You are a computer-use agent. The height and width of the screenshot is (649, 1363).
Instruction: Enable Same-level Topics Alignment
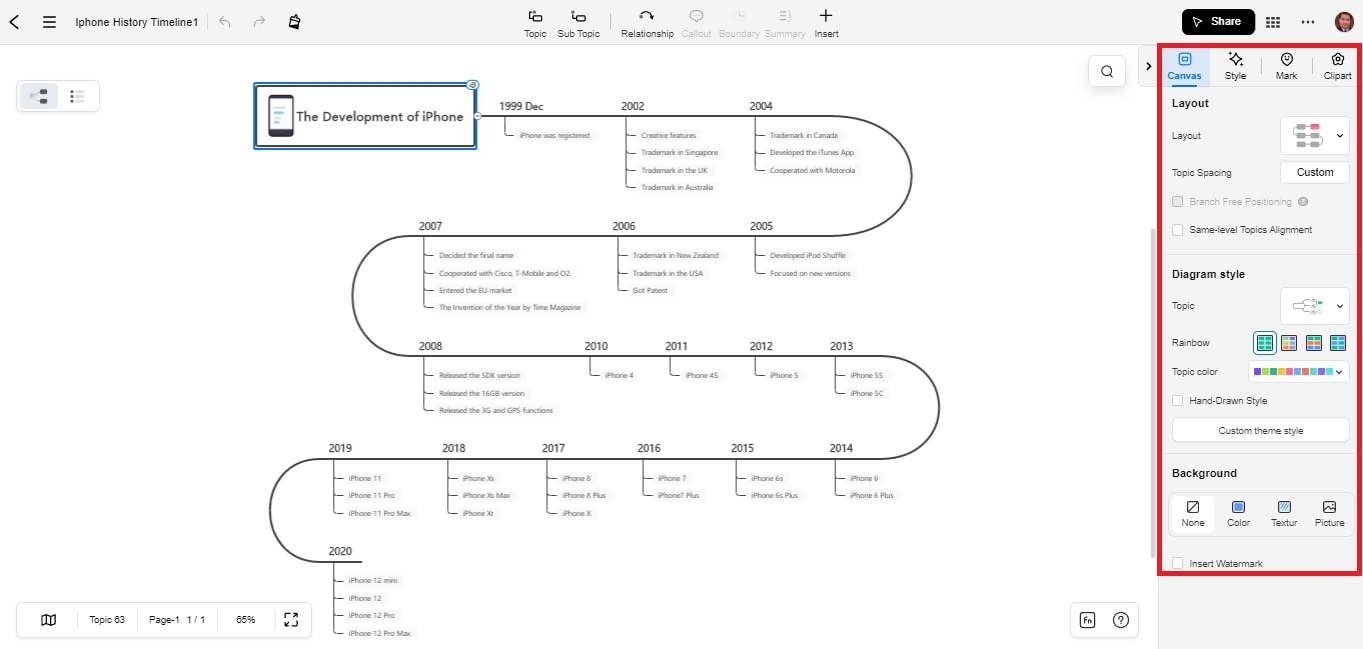[x=1177, y=229]
